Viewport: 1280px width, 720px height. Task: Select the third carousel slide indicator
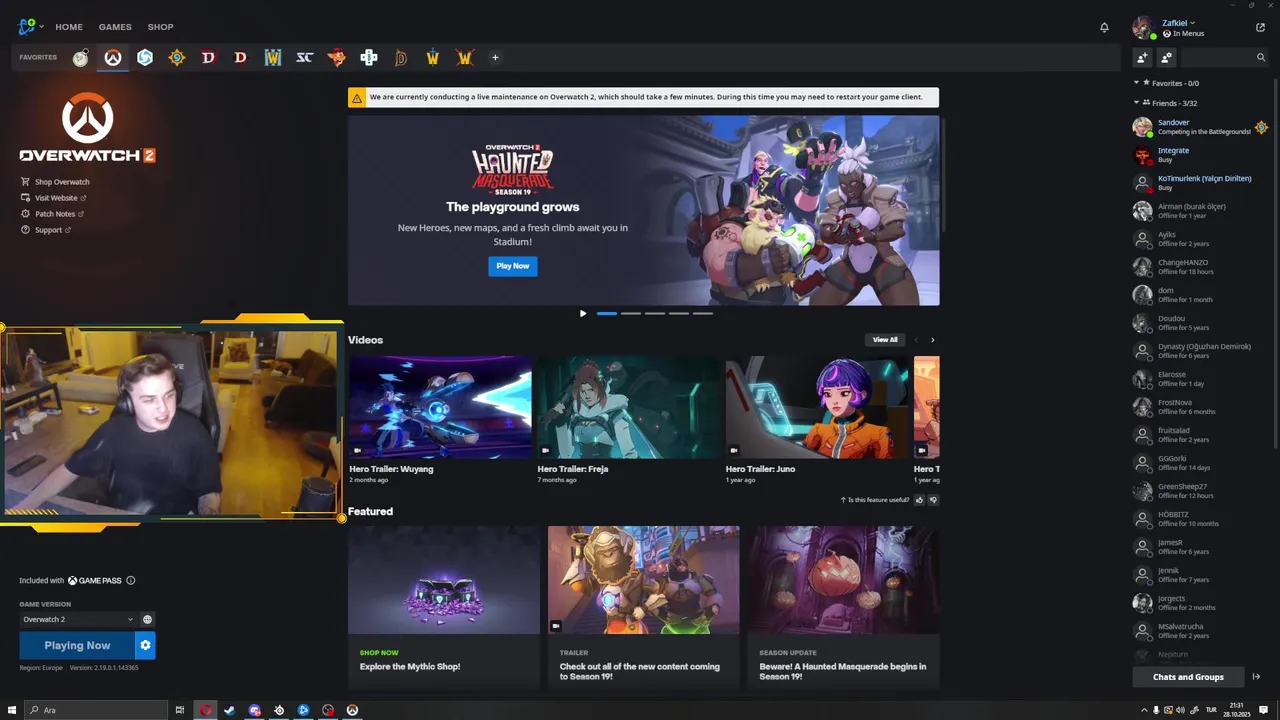[654, 313]
